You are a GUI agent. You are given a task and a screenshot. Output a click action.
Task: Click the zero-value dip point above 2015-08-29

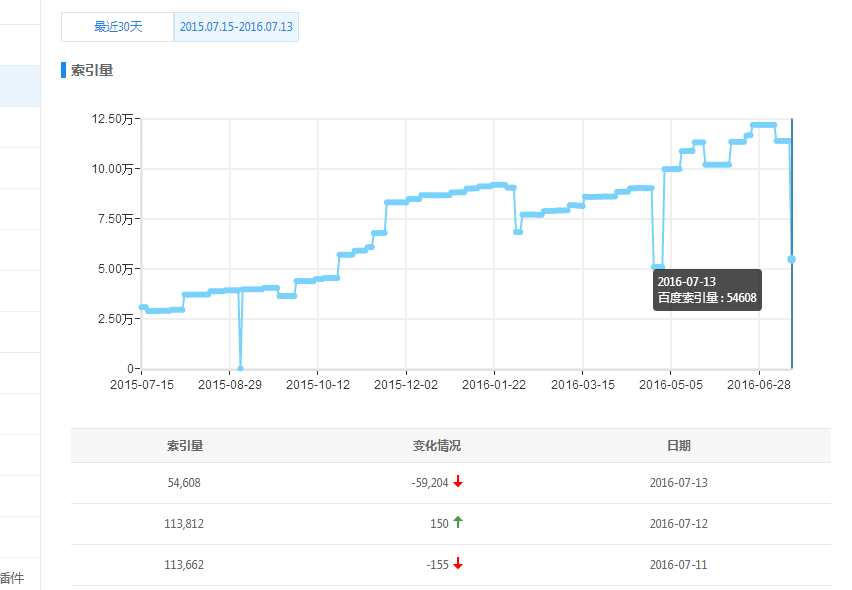coord(240,367)
